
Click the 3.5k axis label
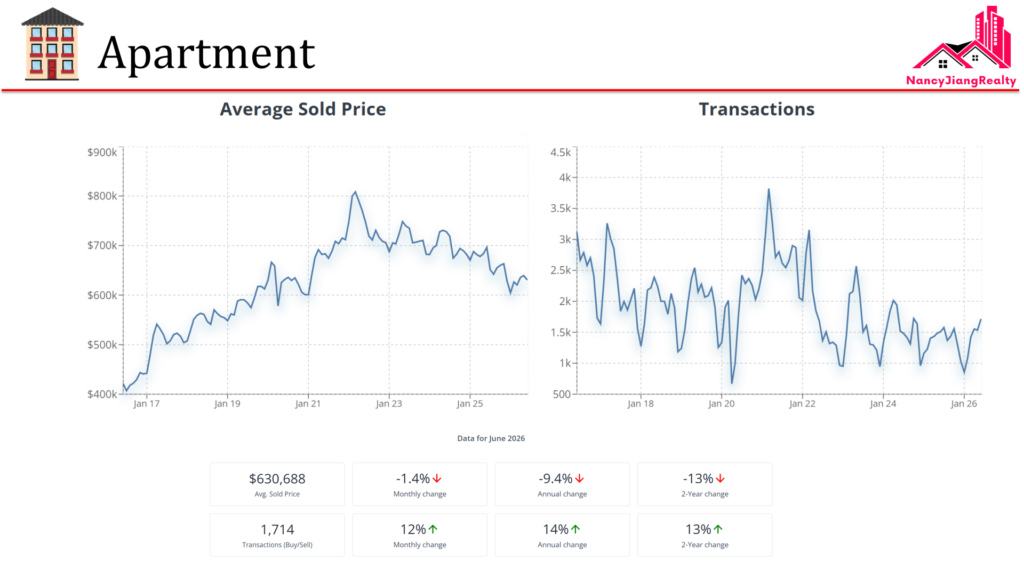[560, 208]
